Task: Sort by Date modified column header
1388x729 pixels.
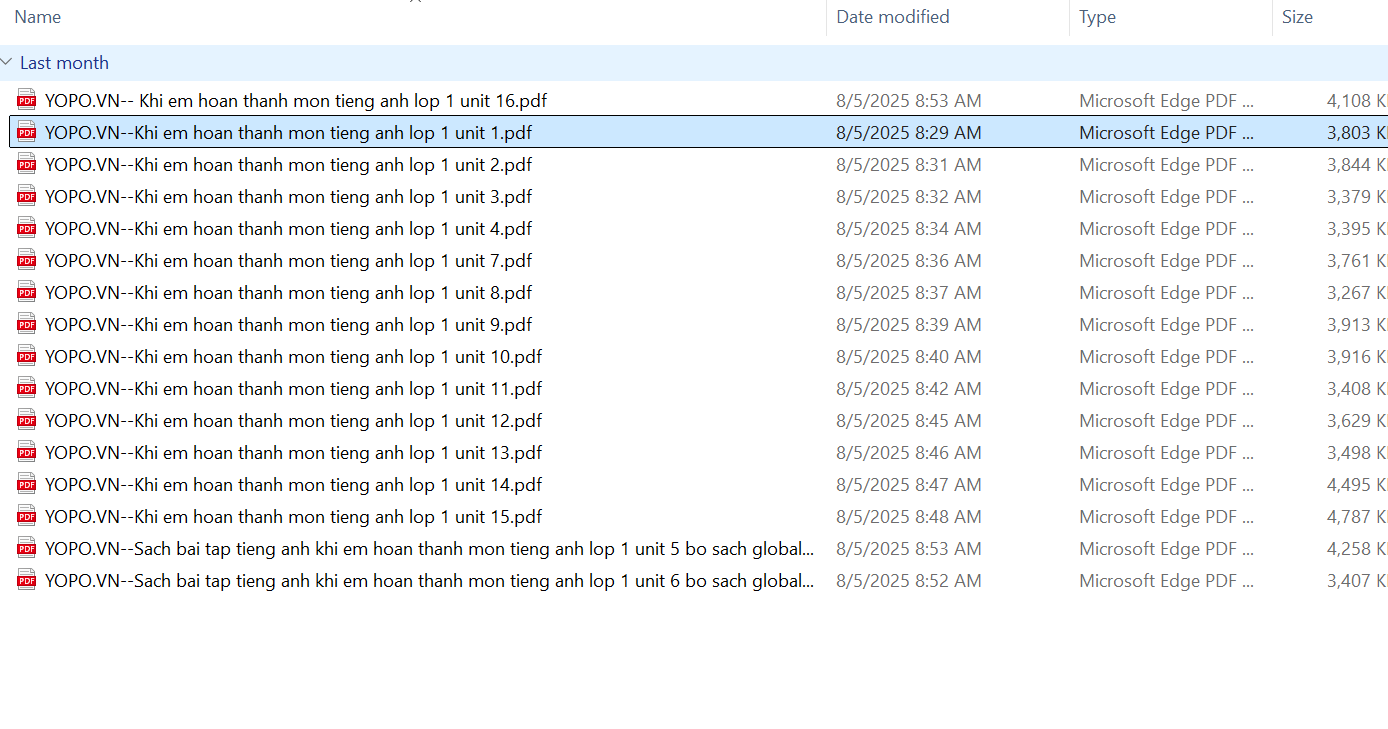Action: pyautogui.click(x=892, y=17)
